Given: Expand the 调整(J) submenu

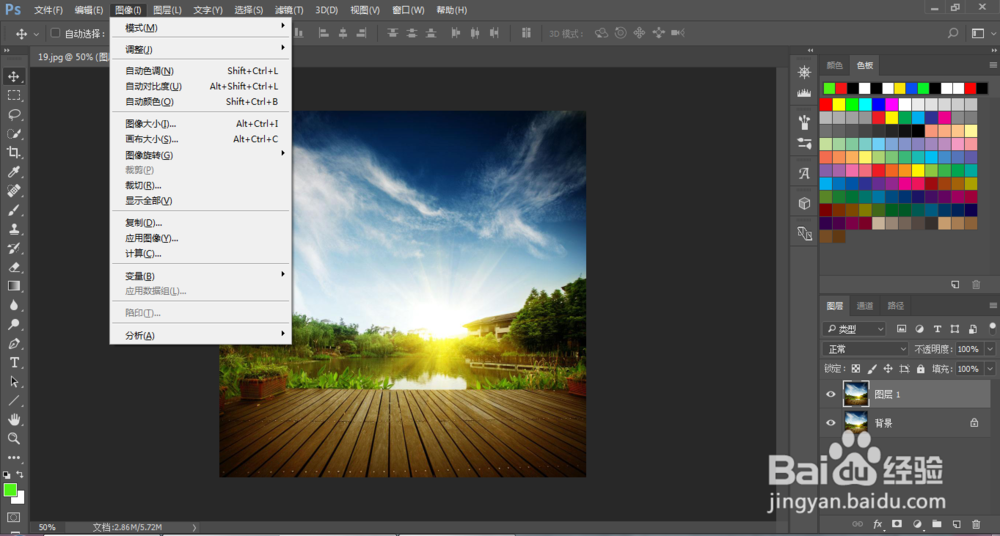Looking at the screenshot, I should click(201, 49).
